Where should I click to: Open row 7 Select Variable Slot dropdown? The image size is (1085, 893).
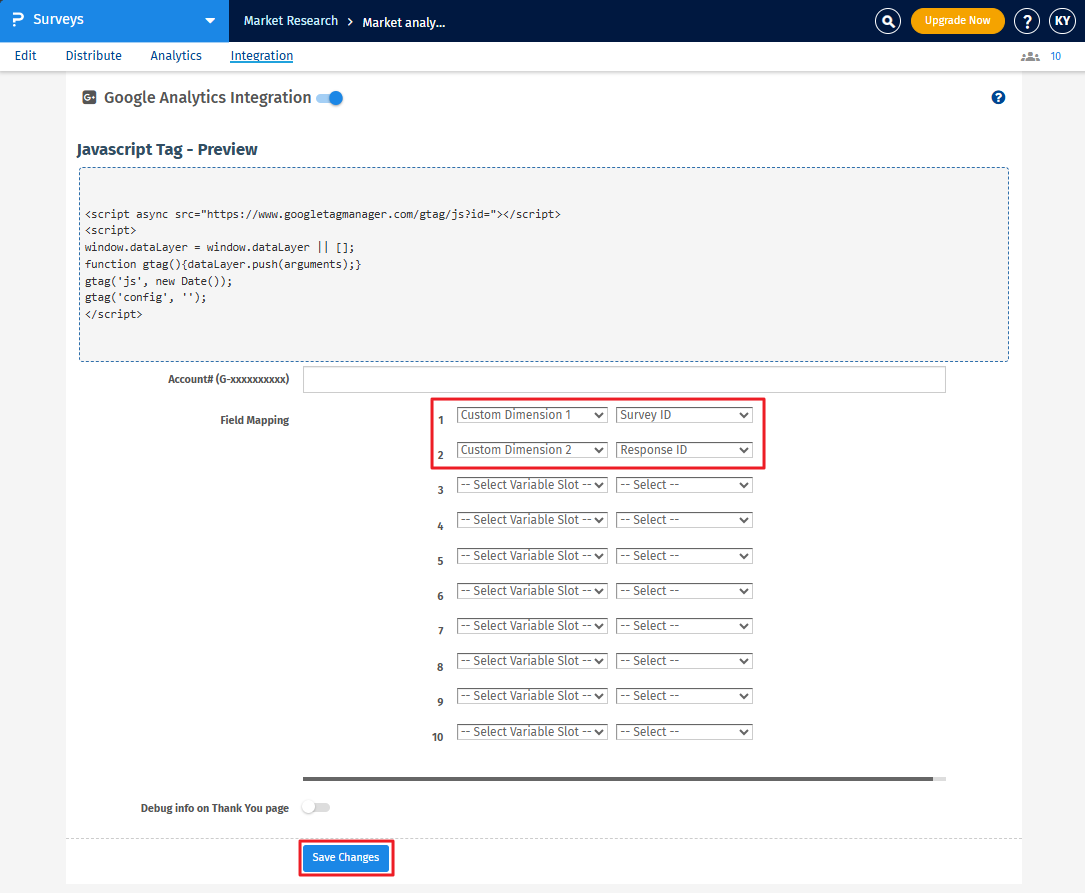(x=532, y=626)
